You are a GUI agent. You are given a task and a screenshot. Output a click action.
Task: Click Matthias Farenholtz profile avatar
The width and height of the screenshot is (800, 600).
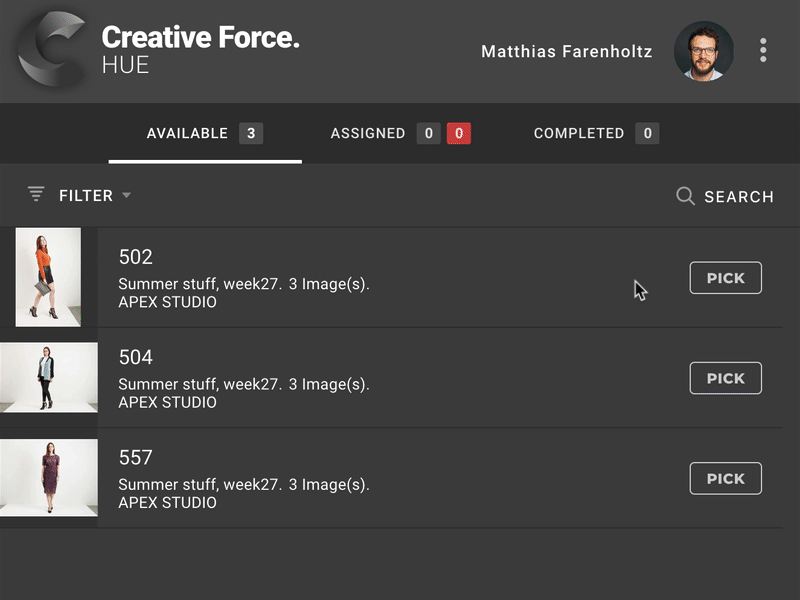click(x=703, y=52)
